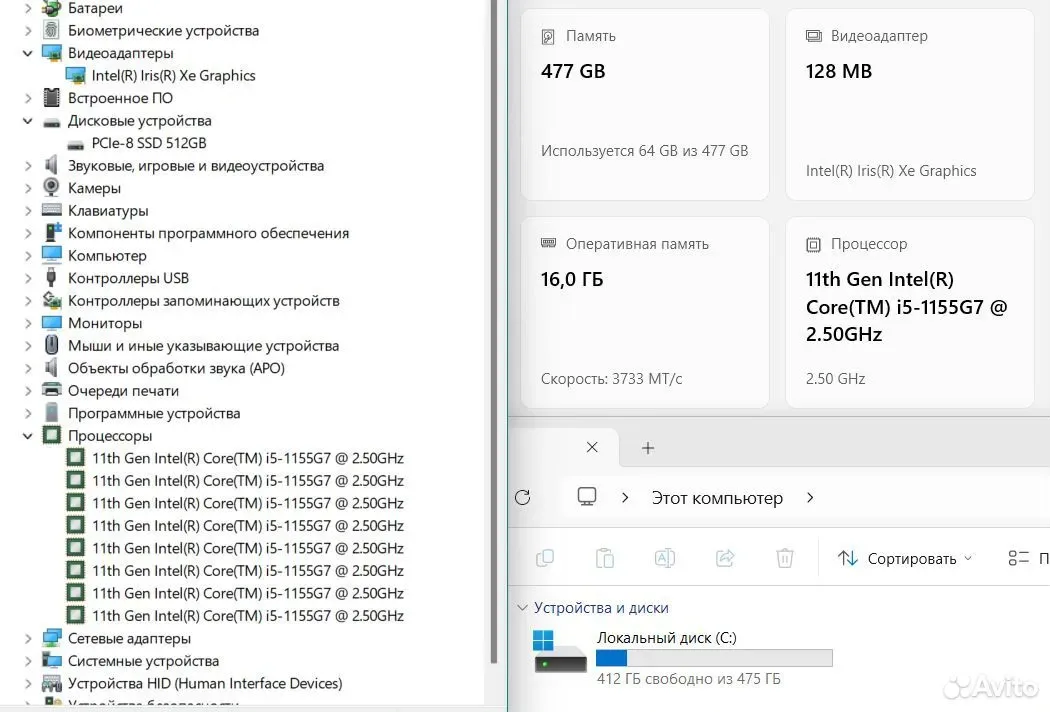Click the computer icon in address bar

(587, 497)
